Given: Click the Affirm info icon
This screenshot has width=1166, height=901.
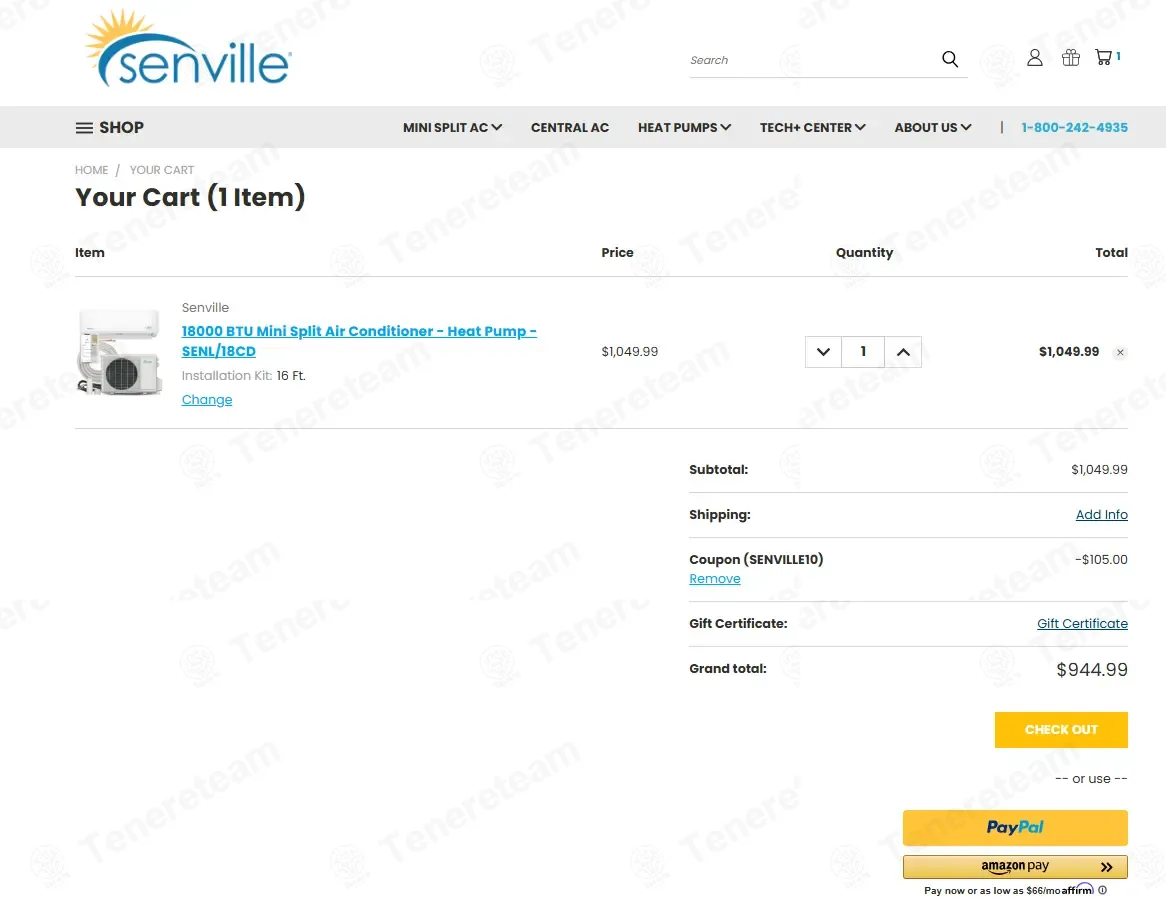Looking at the screenshot, I should pos(1103,890).
